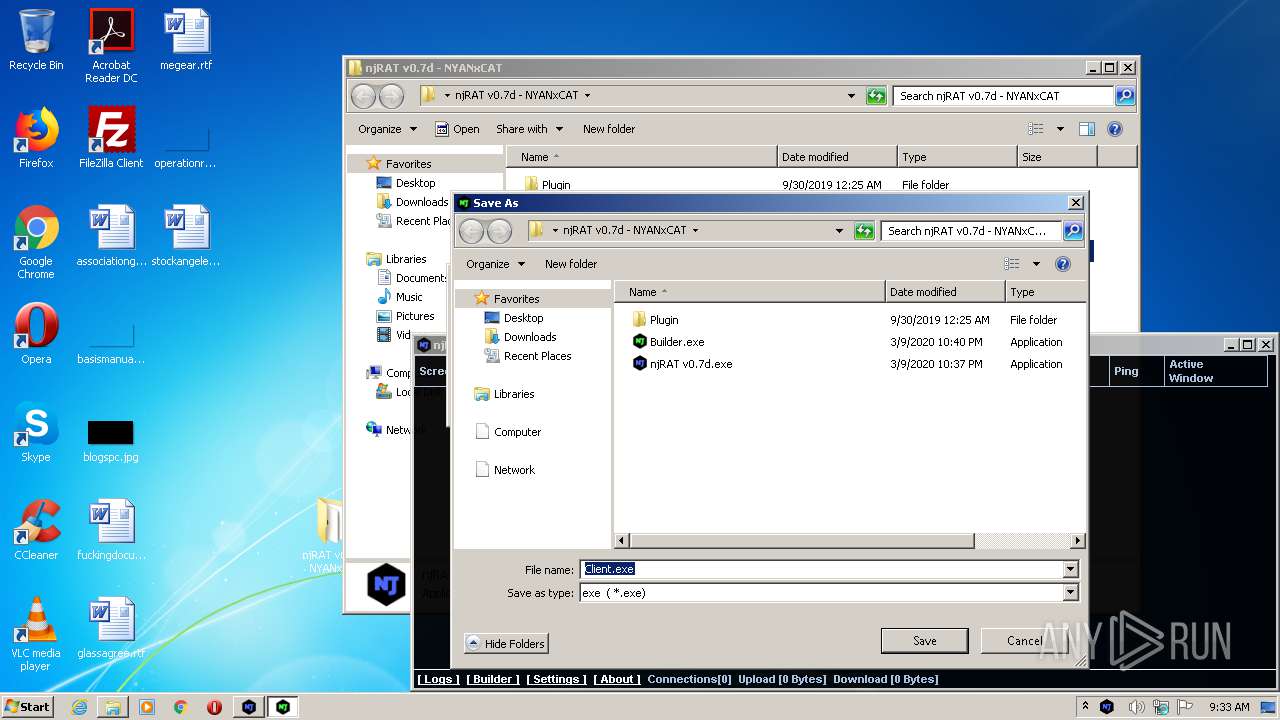
Task: Expand address history in Explorer window
Action: coord(851,96)
